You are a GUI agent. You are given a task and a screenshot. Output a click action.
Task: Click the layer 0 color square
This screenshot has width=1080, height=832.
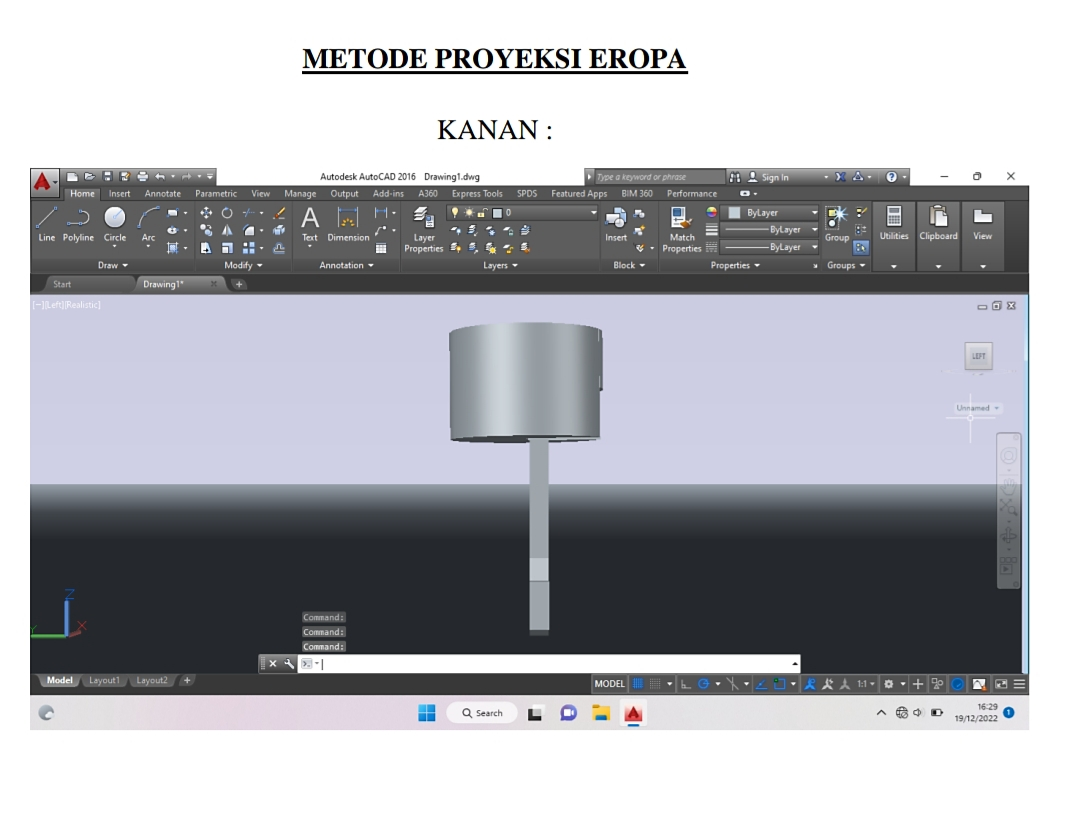tap(497, 213)
